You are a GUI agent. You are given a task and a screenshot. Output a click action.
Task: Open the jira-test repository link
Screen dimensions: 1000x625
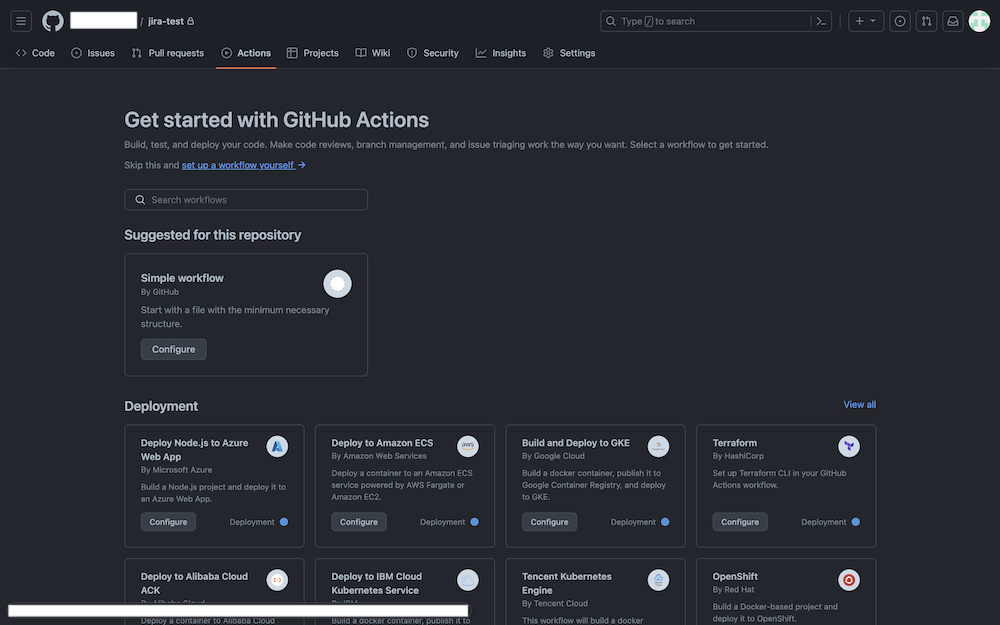point(166,21)
